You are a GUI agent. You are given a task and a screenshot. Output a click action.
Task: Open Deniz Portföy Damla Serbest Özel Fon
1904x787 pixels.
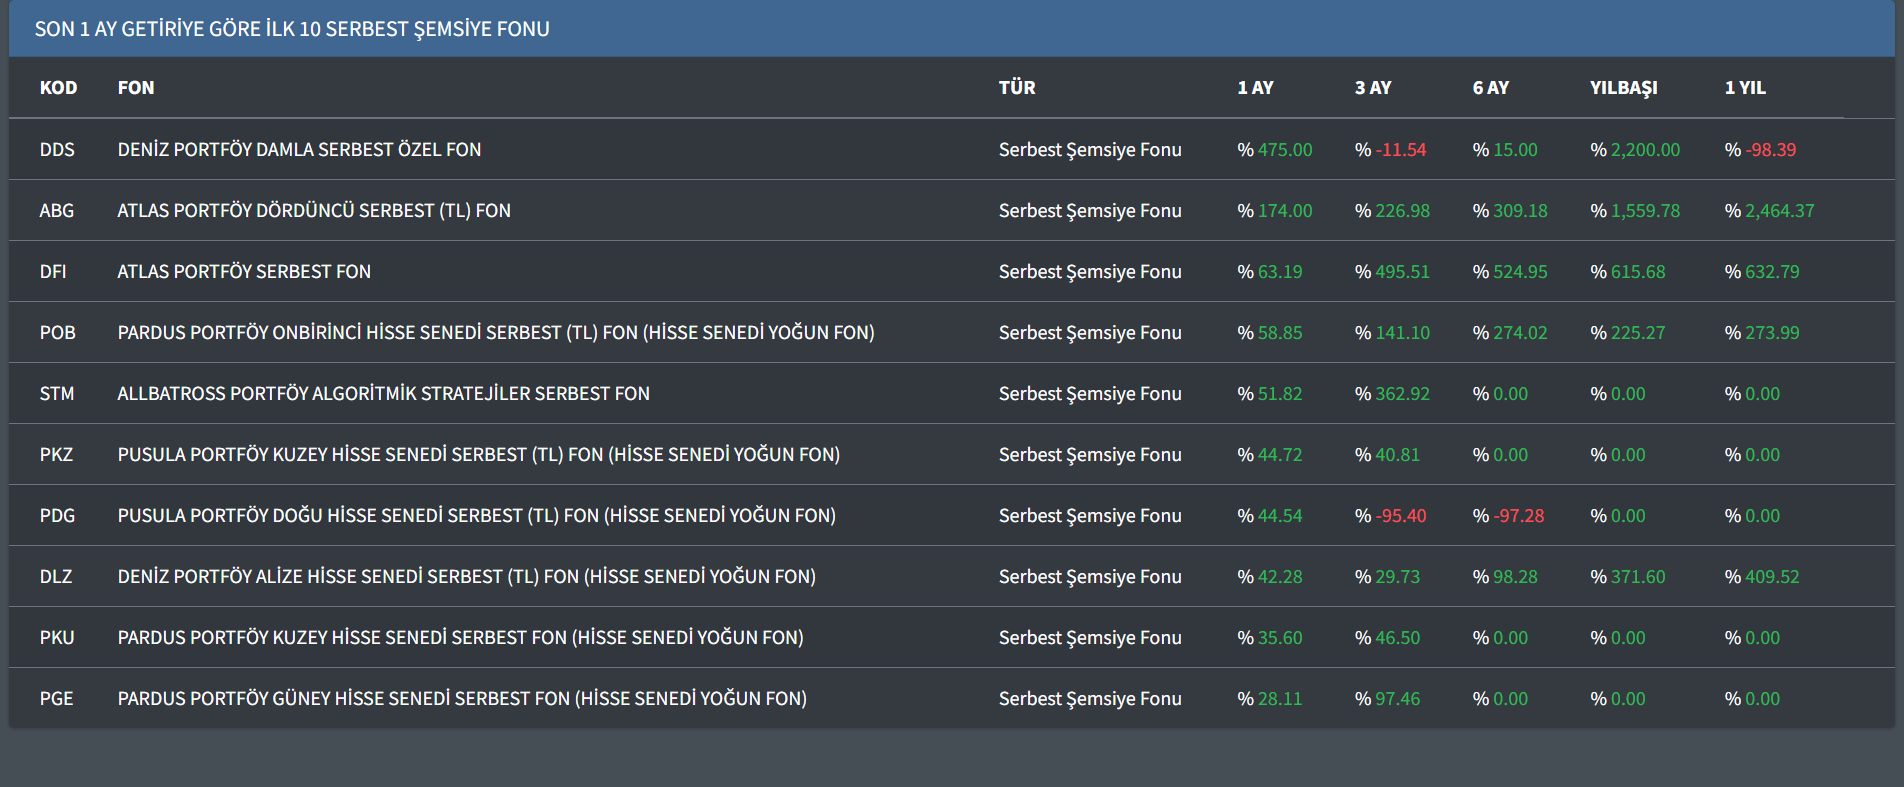[299, 150]
